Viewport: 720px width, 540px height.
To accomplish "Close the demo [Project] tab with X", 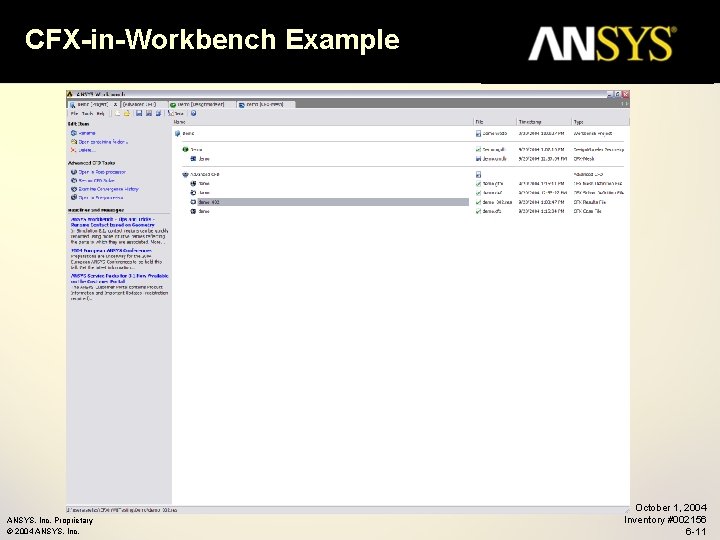I will [116, 104].
